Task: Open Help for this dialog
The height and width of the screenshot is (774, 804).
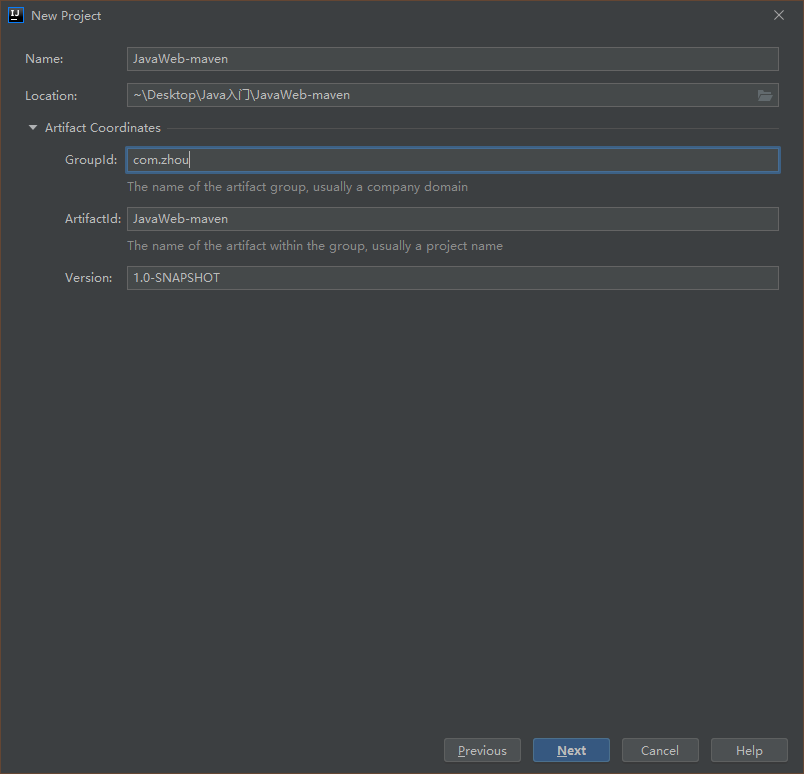Action: [x=749, y=751]
